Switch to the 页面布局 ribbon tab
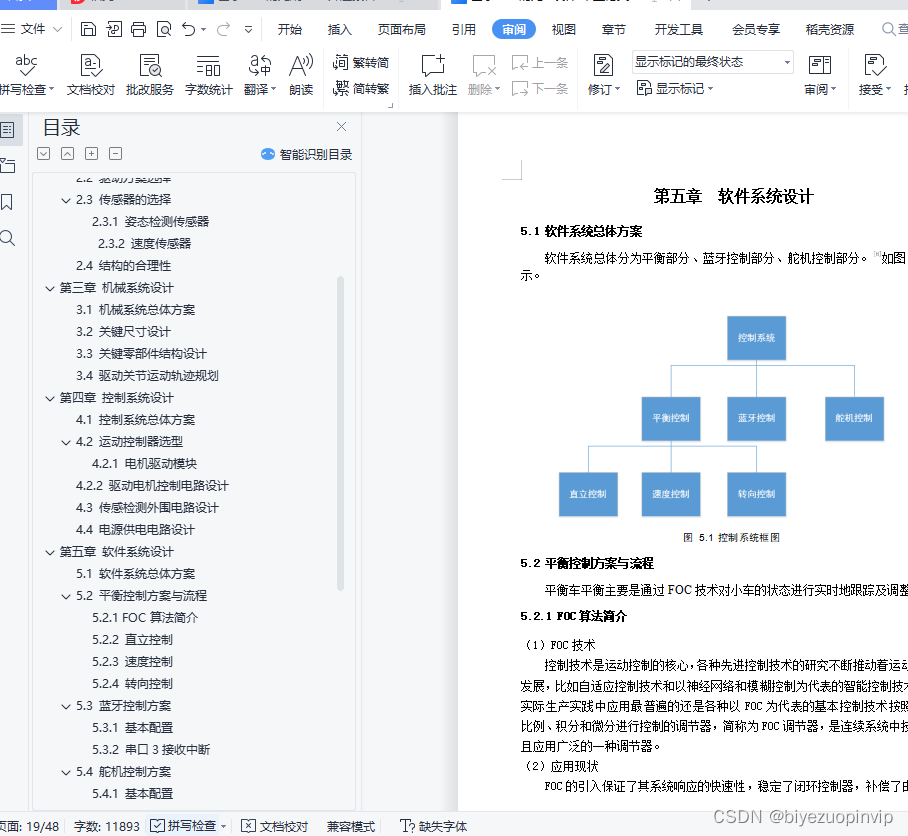Image resolution: width=908 pixels, height=836 pixels. coord(402,30)
